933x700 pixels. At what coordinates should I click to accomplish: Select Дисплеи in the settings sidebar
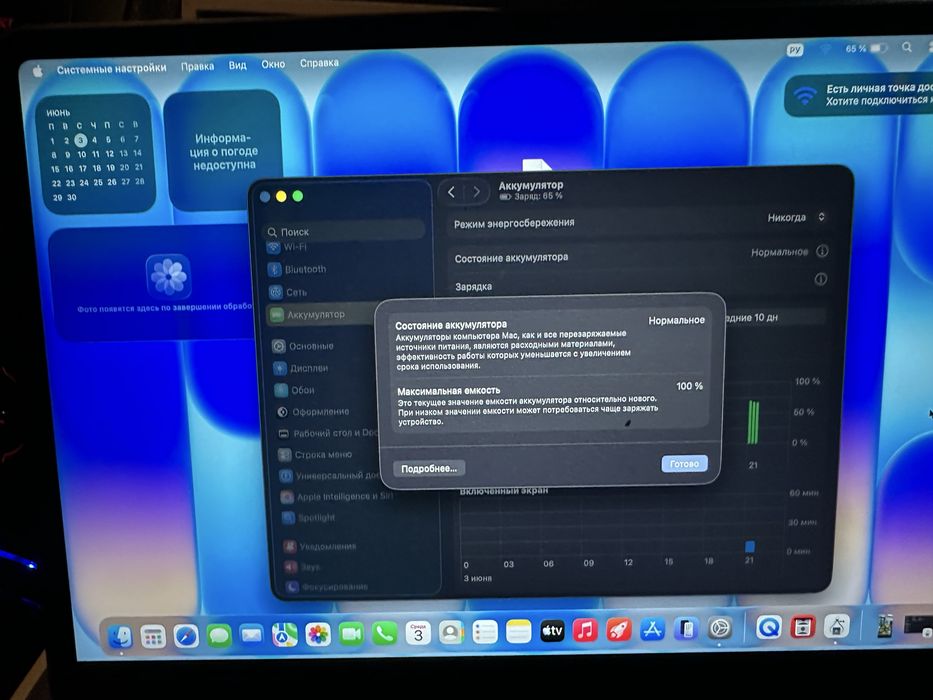point(301,368)
